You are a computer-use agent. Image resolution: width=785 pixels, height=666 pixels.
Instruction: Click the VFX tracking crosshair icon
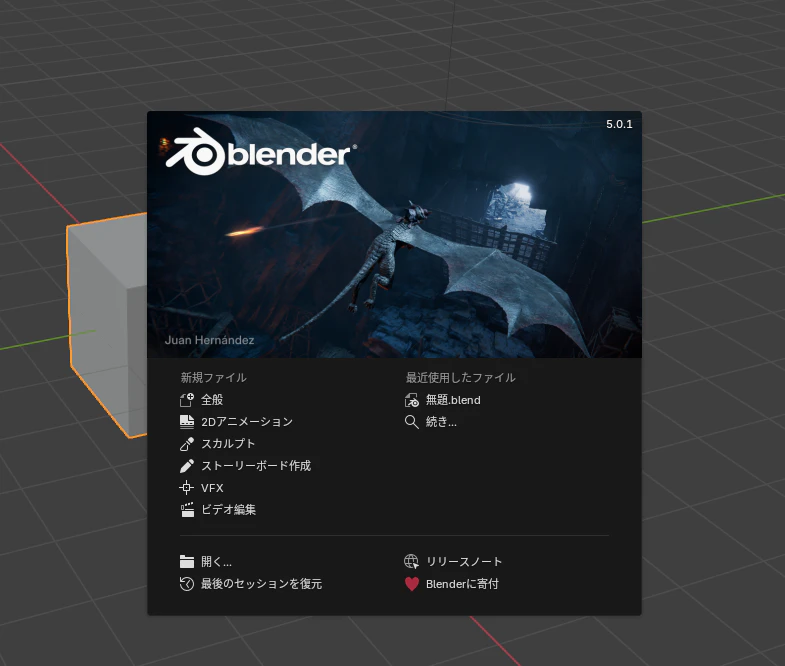187,488
